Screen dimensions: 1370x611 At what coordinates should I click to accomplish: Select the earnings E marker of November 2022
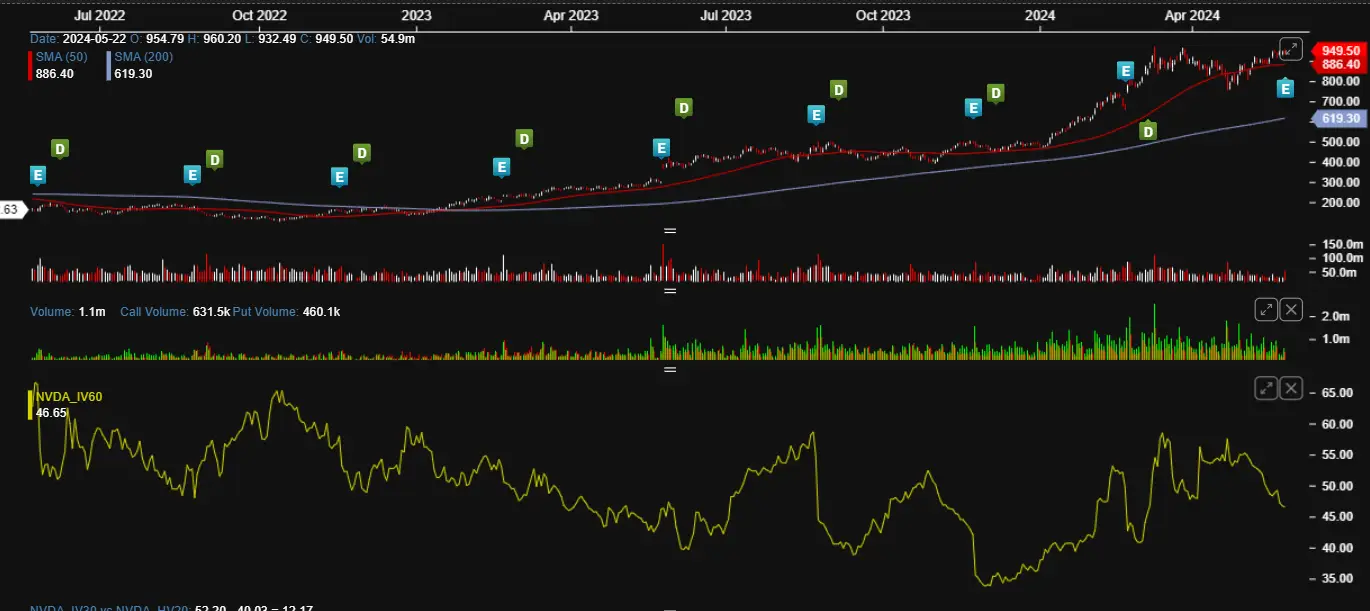click(339, 177)
